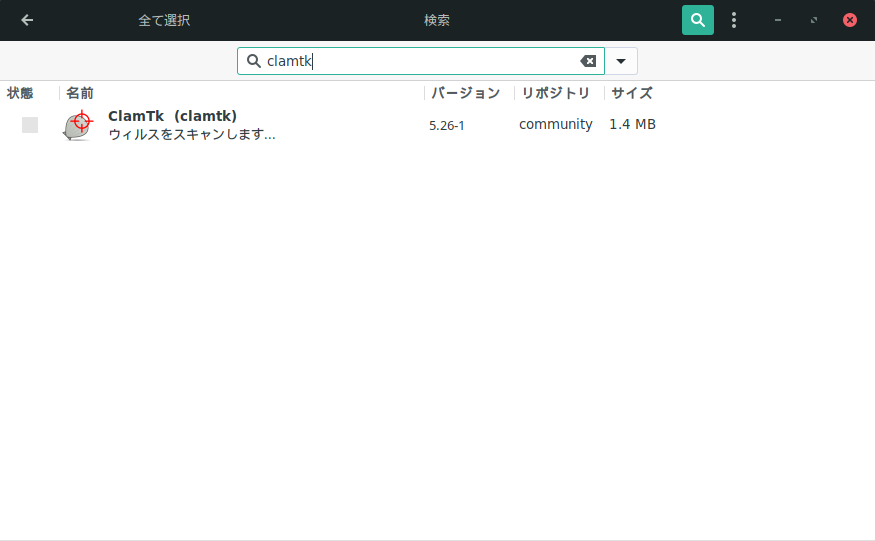Click the 全て選択 (select all) button
This screenshot has height=541, width=875.
[x=164, y=20]
